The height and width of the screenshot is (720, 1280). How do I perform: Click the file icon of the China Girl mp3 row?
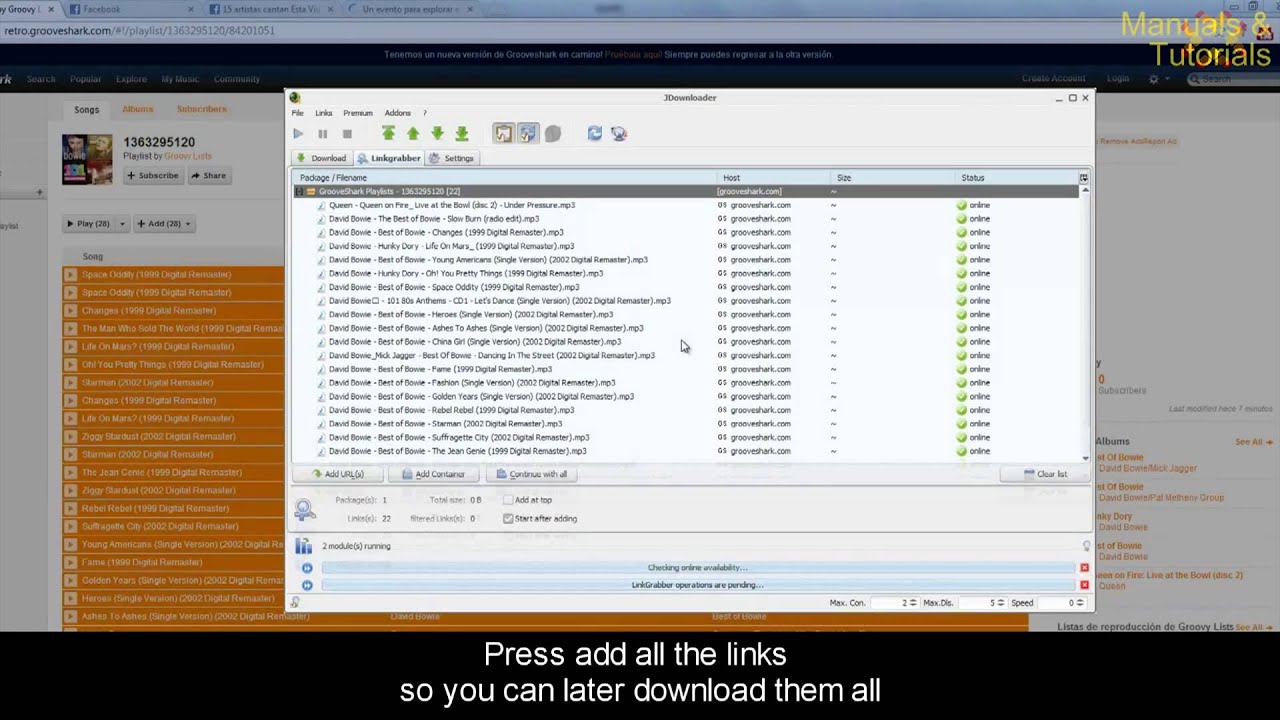(x=321, y=342)
